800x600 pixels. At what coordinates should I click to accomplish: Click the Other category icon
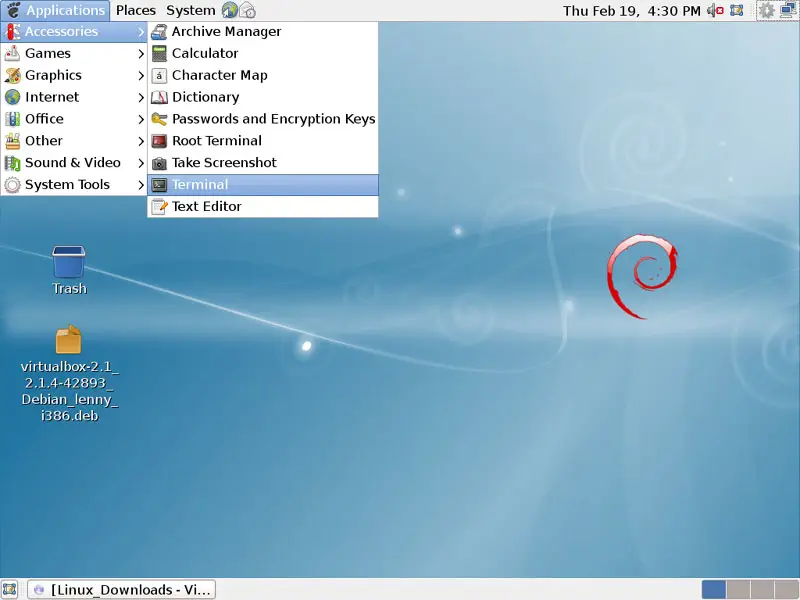coord(12,141)
